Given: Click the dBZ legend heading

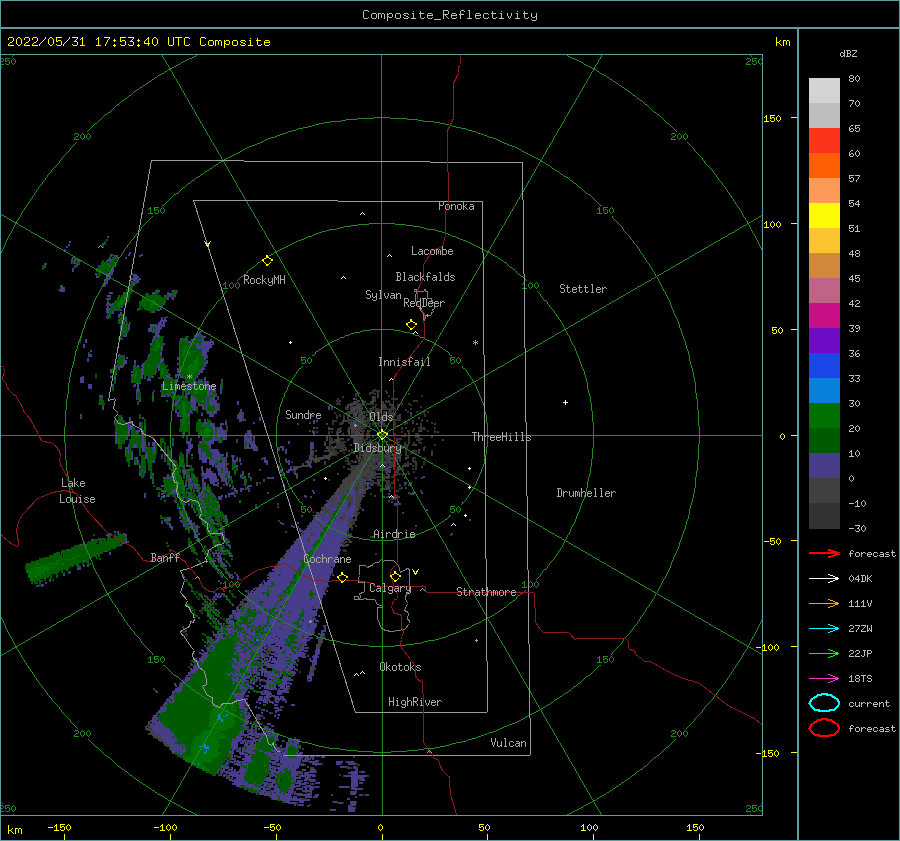Looking at the screenshot, I should coord(848,53).
